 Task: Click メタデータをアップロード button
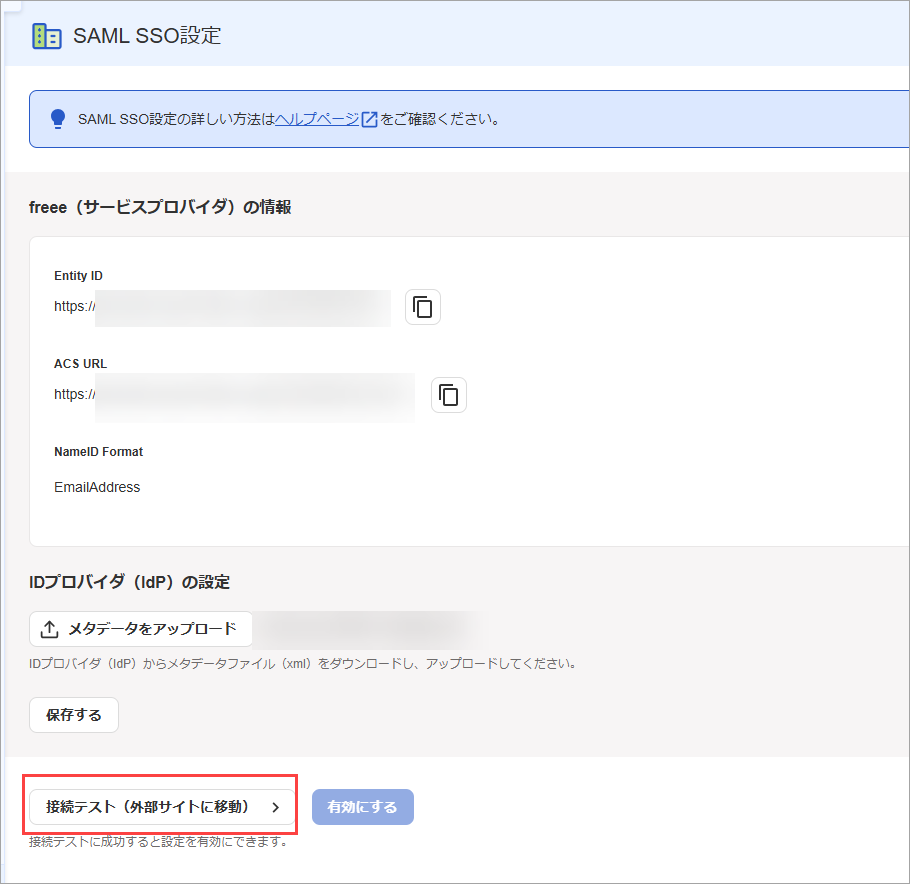pyautogui.click(x=141, y=629)
